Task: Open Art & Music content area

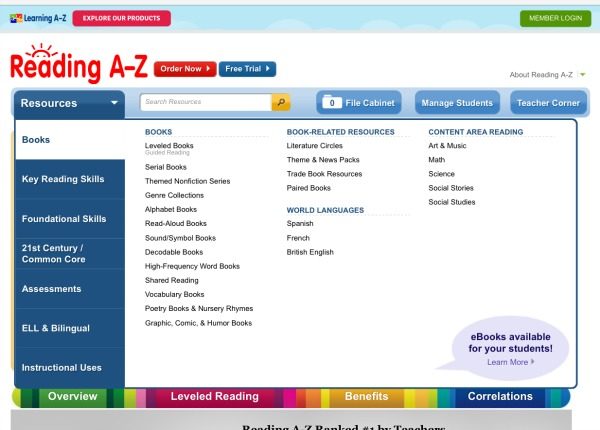Action: [447, 146]
